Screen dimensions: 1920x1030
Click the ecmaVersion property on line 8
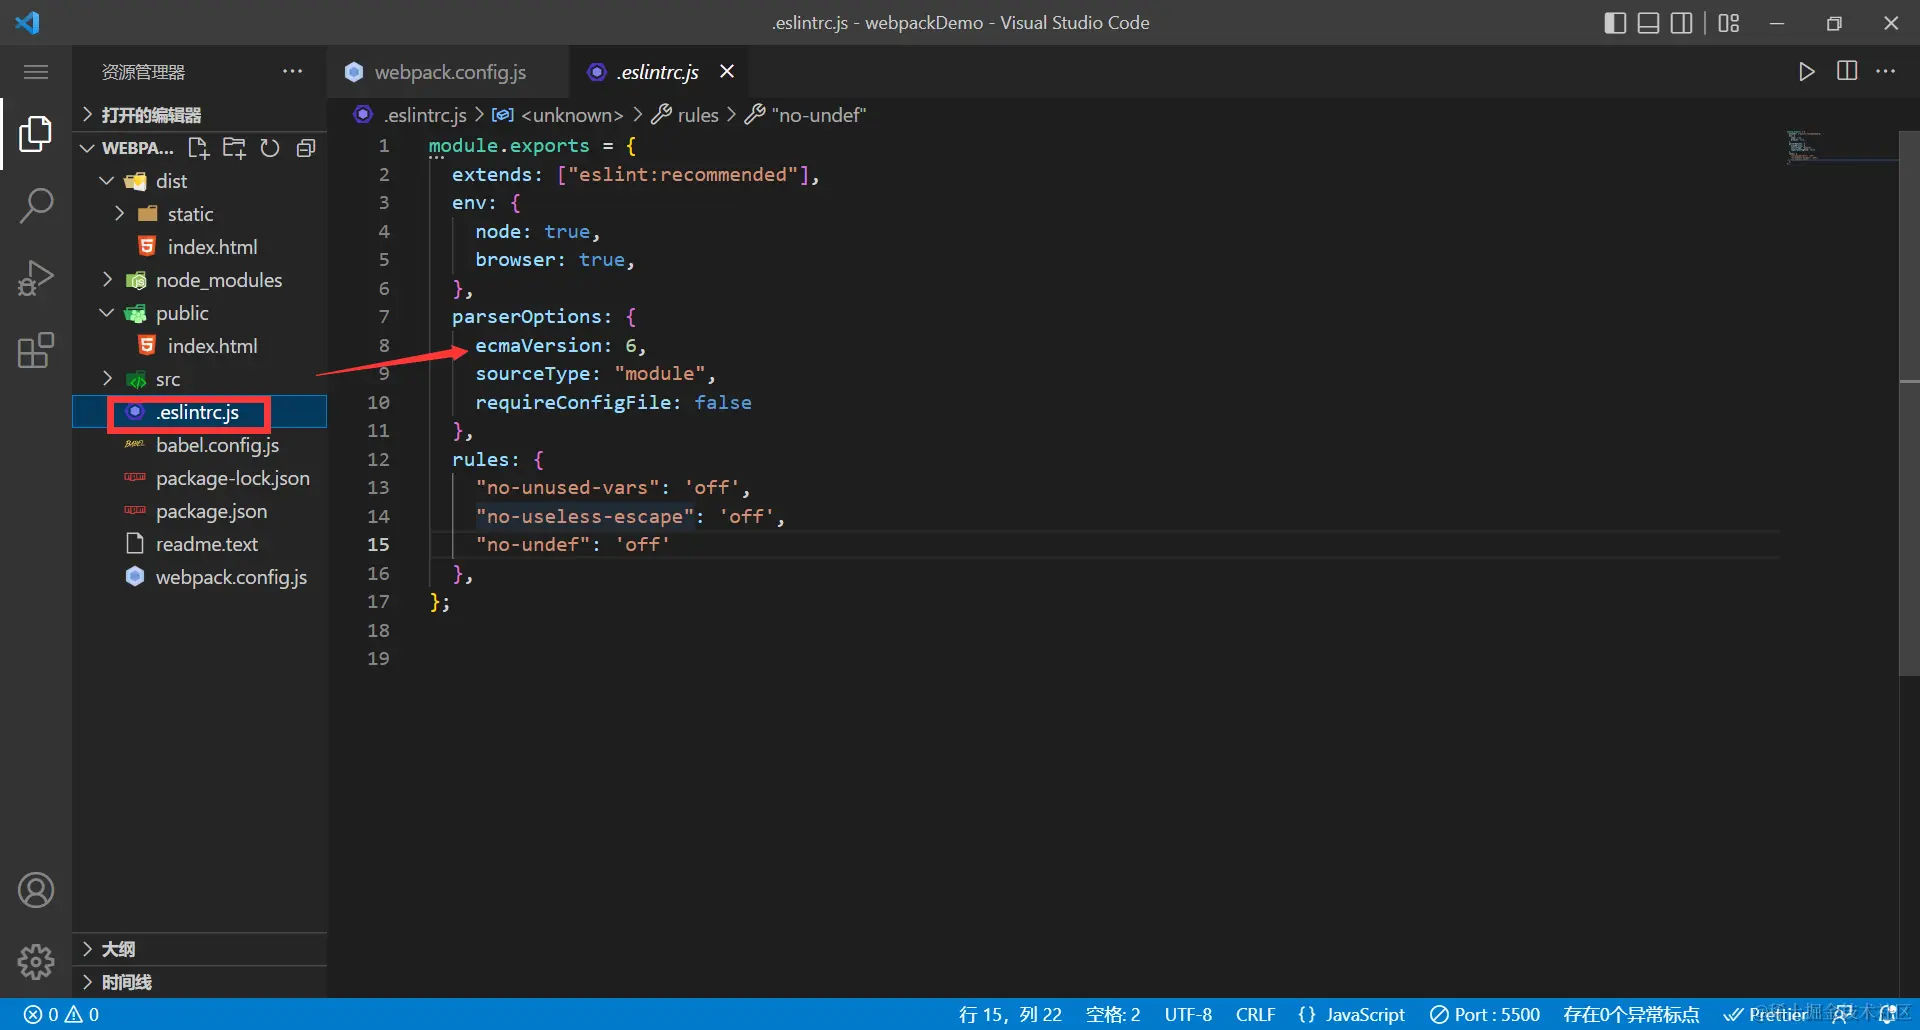coord(539,345)
